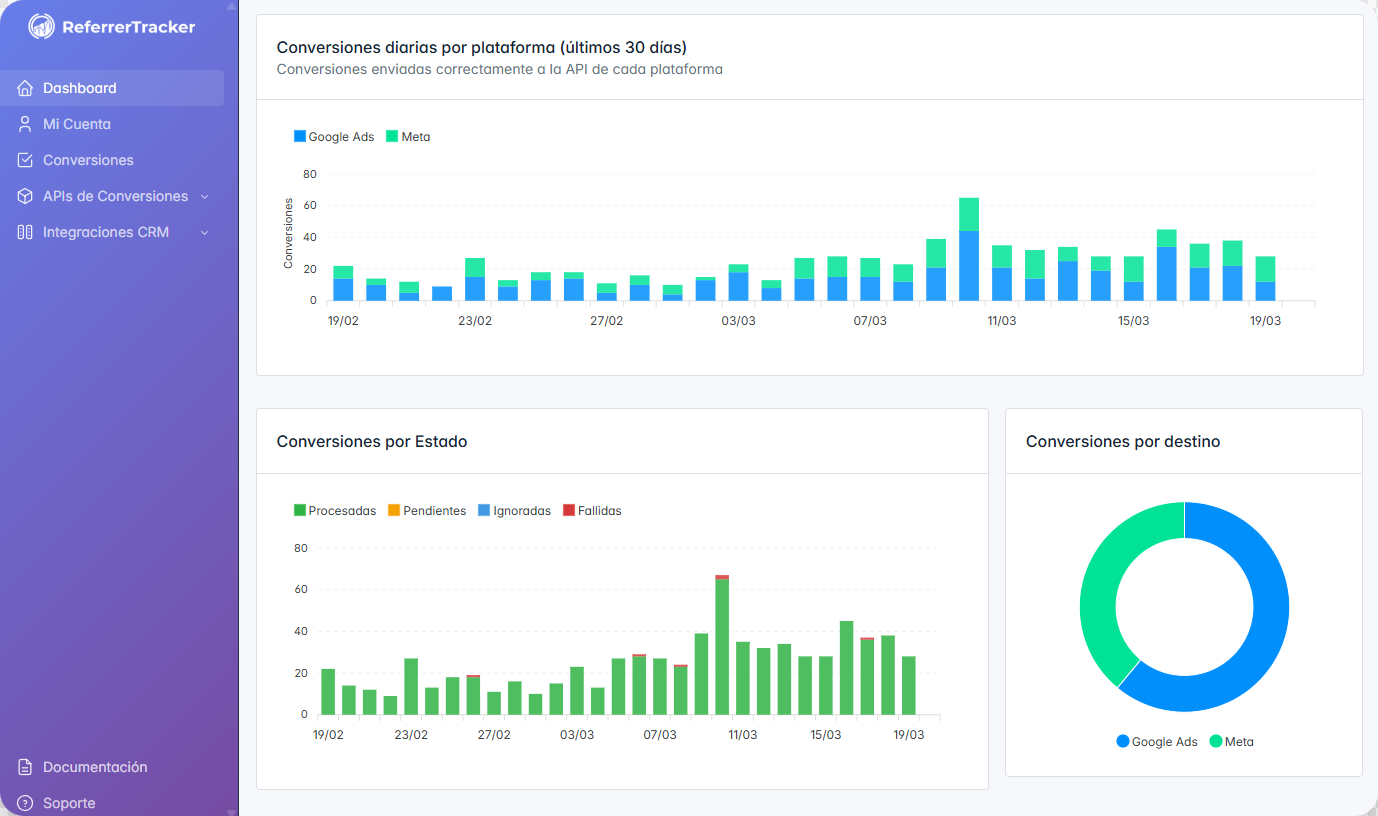
Task: Click the Soporte link
Action: click(71, 803)
